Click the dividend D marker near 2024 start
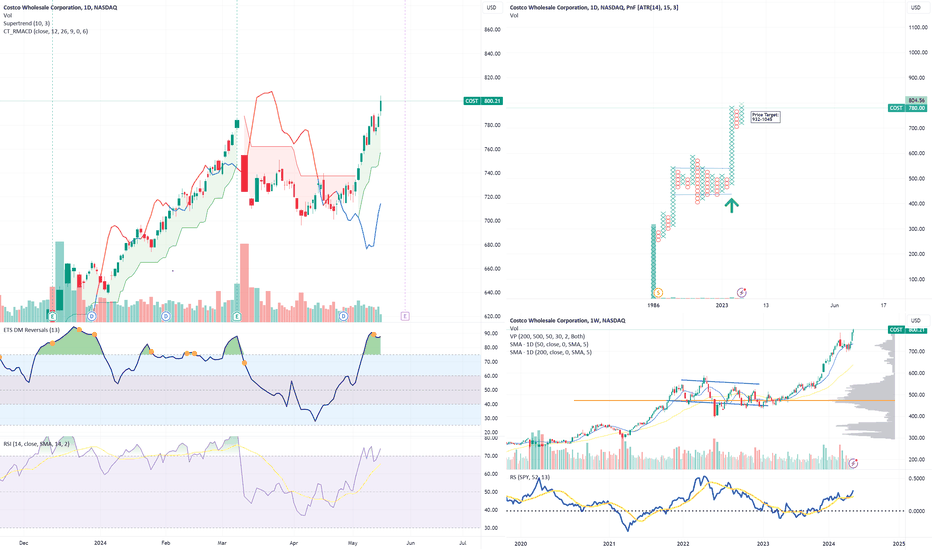Viewport: 932px width, 550px height. [92, 316]
